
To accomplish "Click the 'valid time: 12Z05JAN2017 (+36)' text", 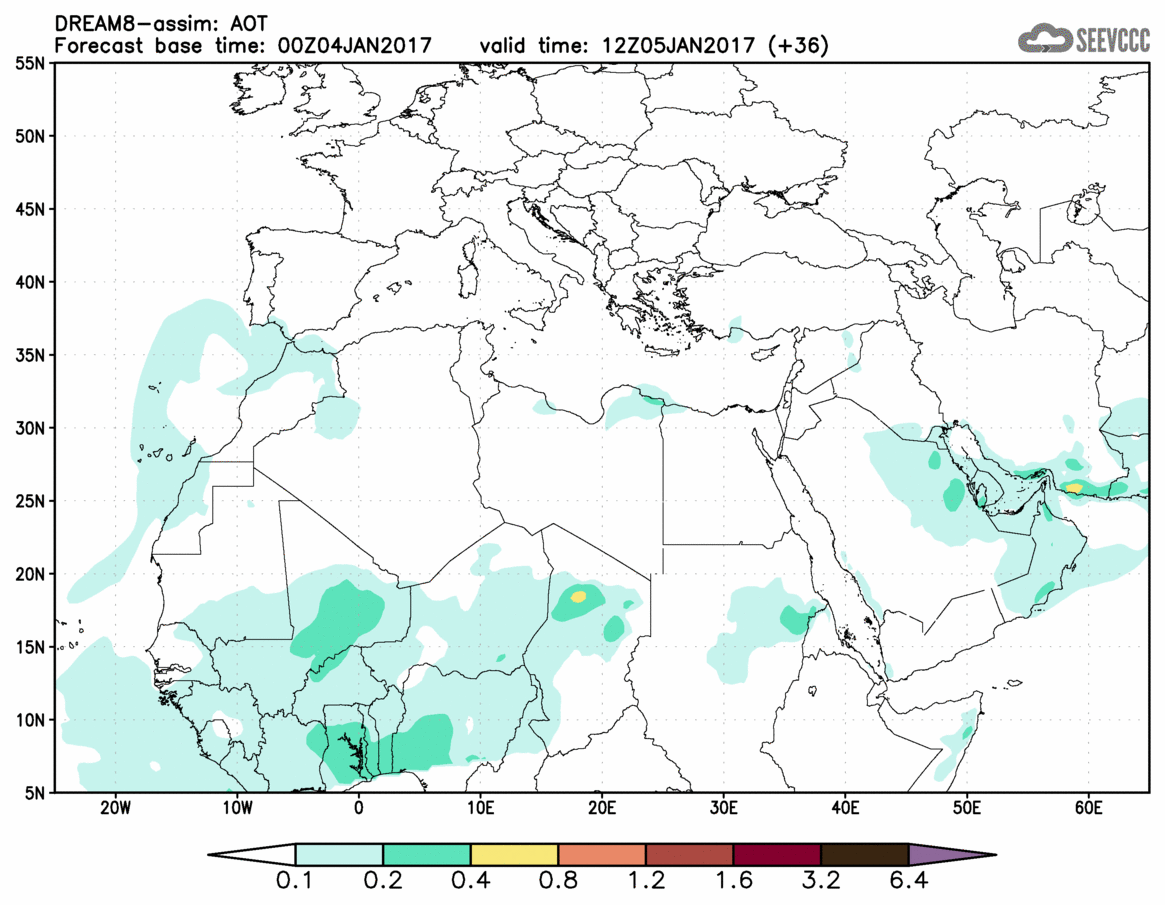I will 654,45.
